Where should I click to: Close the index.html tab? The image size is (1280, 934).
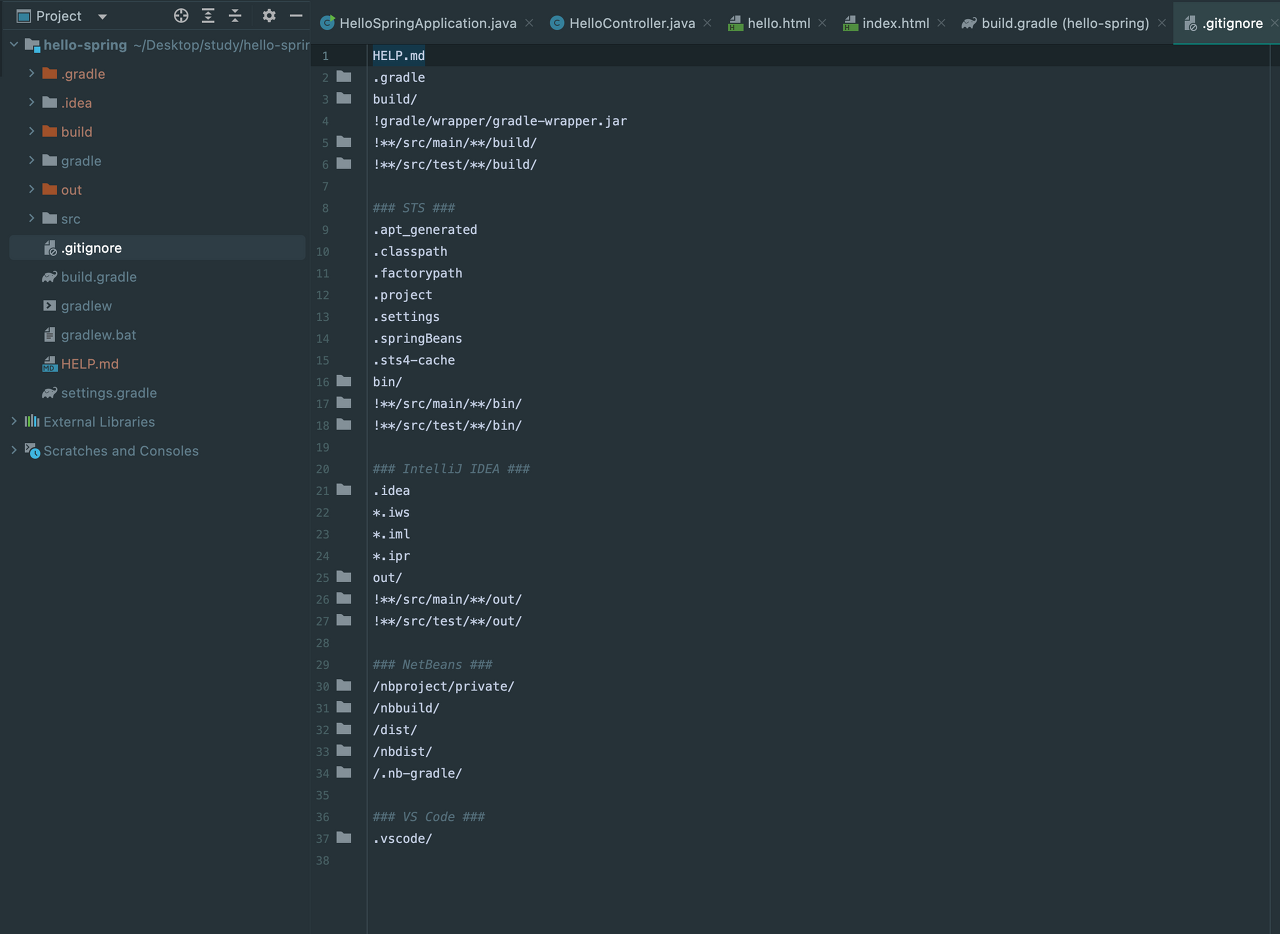point(941,23)
